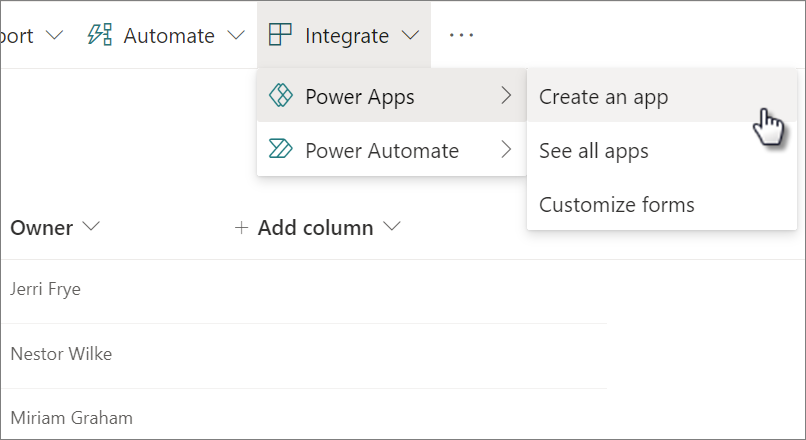Choose See all apps
Screen dimensions: 806x440
pos(594,151)
